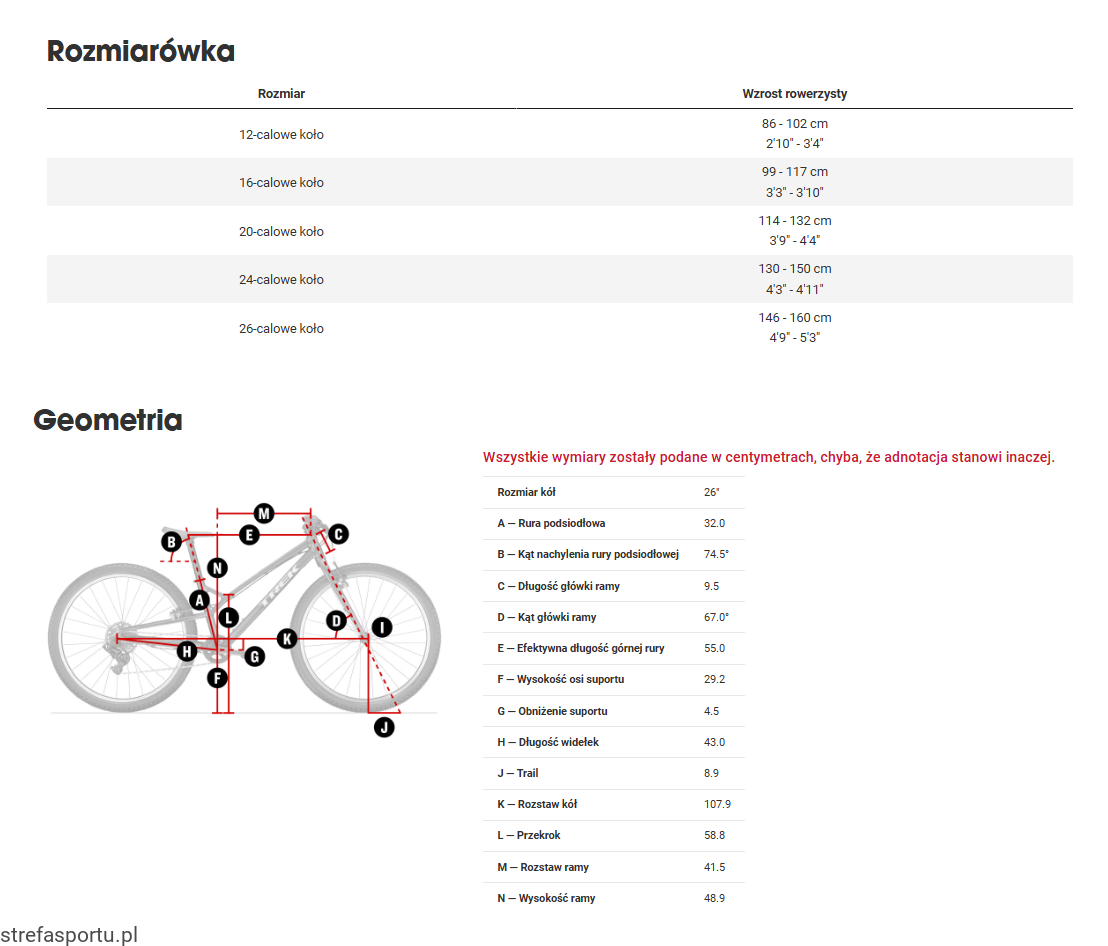This screenshot has width=1108, height=946.
Task: Select the 12-calowe koło size row
Action: (281, 134)
